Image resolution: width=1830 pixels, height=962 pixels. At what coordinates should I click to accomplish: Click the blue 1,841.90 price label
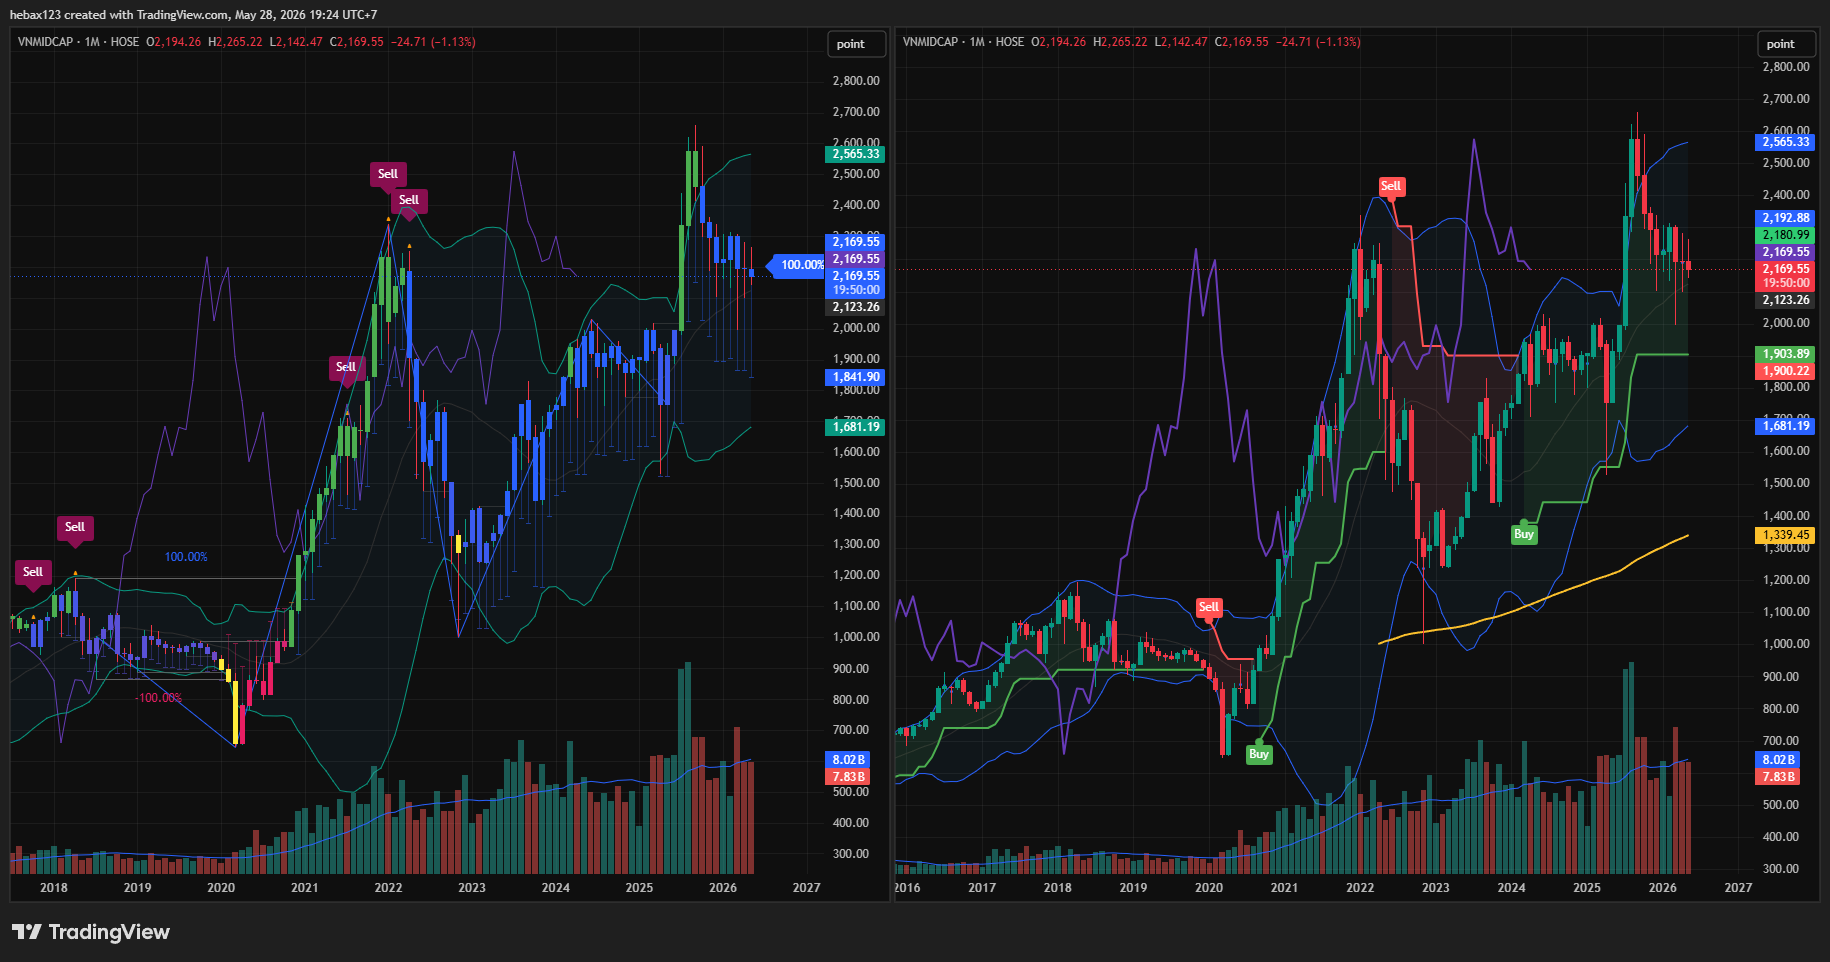(855, 378)
